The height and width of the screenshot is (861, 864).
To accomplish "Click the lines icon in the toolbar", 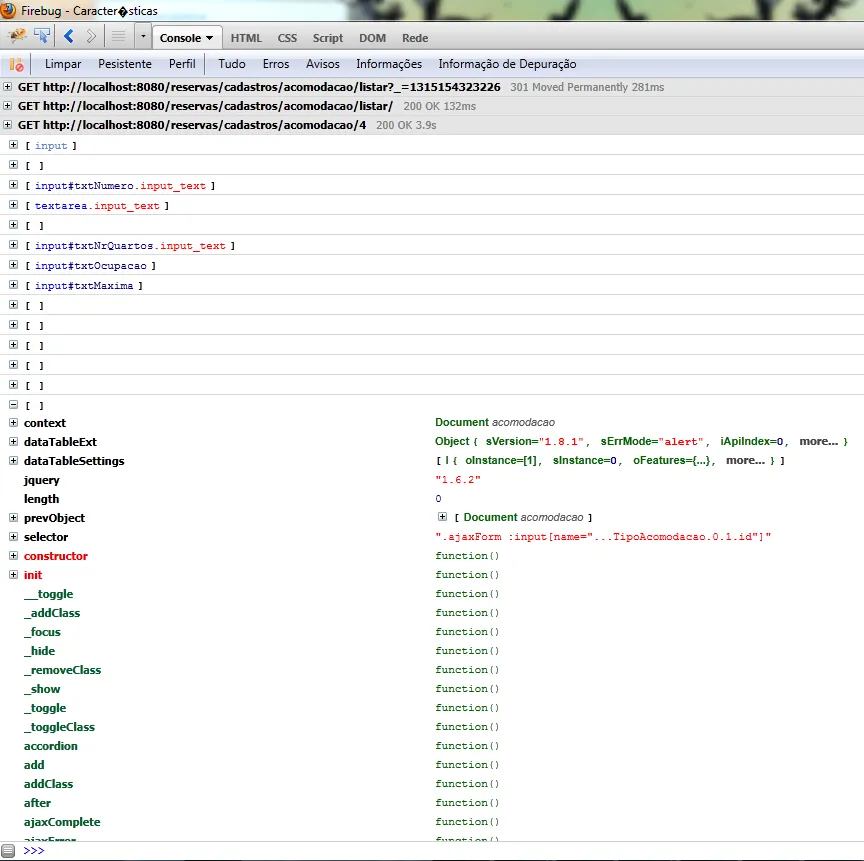I will click(118, 37).
